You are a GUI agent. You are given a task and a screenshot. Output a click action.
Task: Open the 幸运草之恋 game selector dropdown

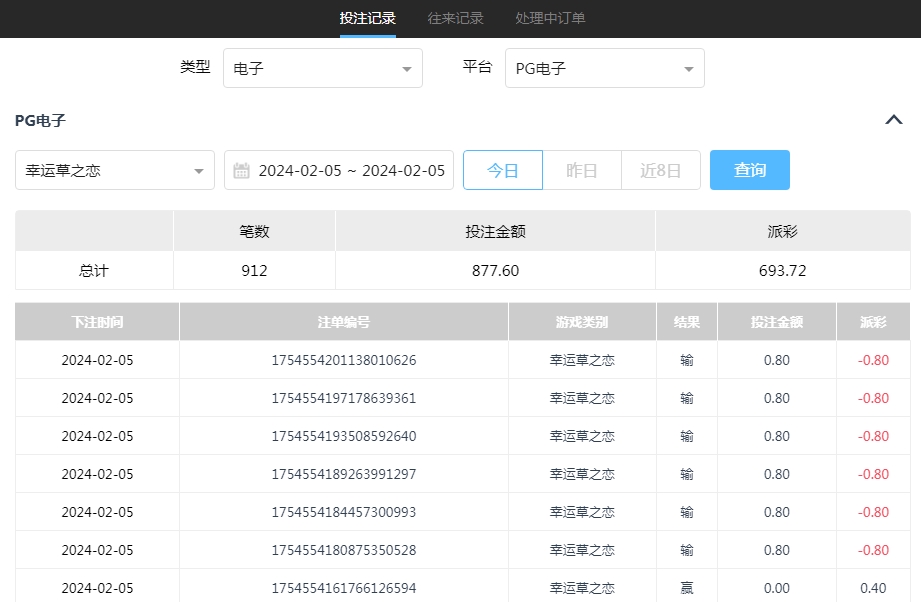tap(115, 171)
